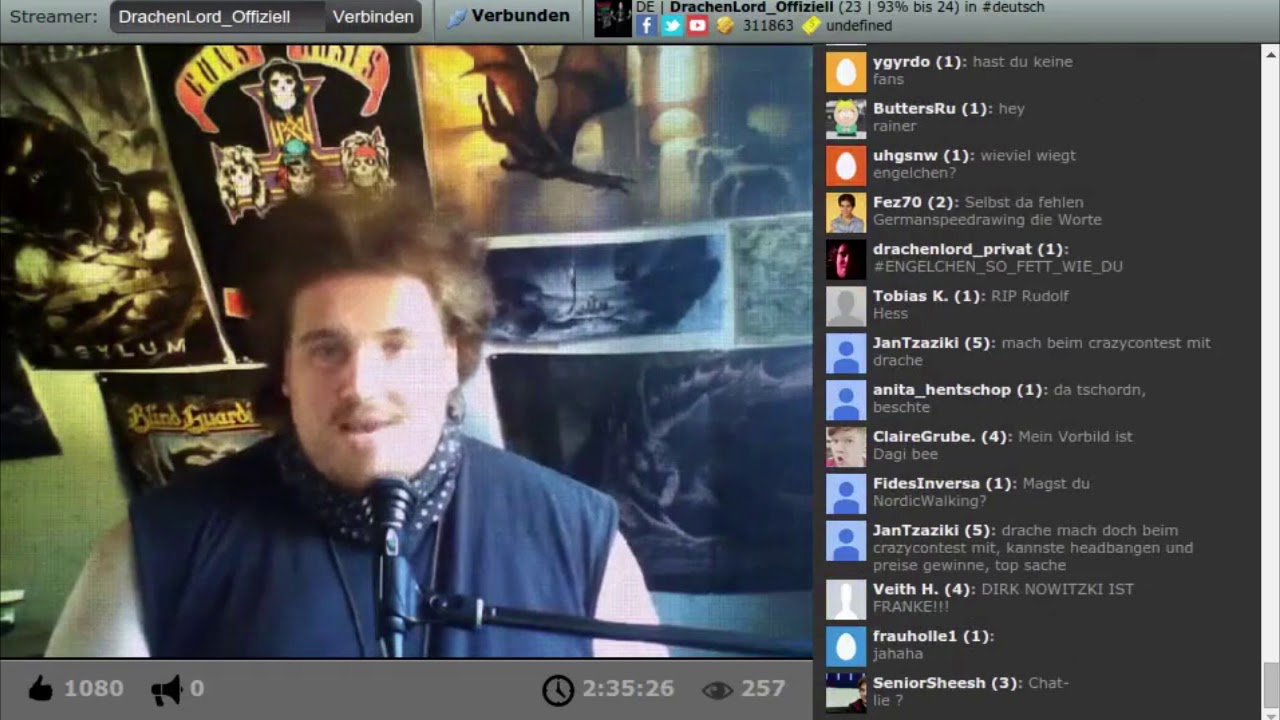Click ygyrdo's egg avatar
1280x720 pixels.
pyautogui.click(x=846, y=72)
